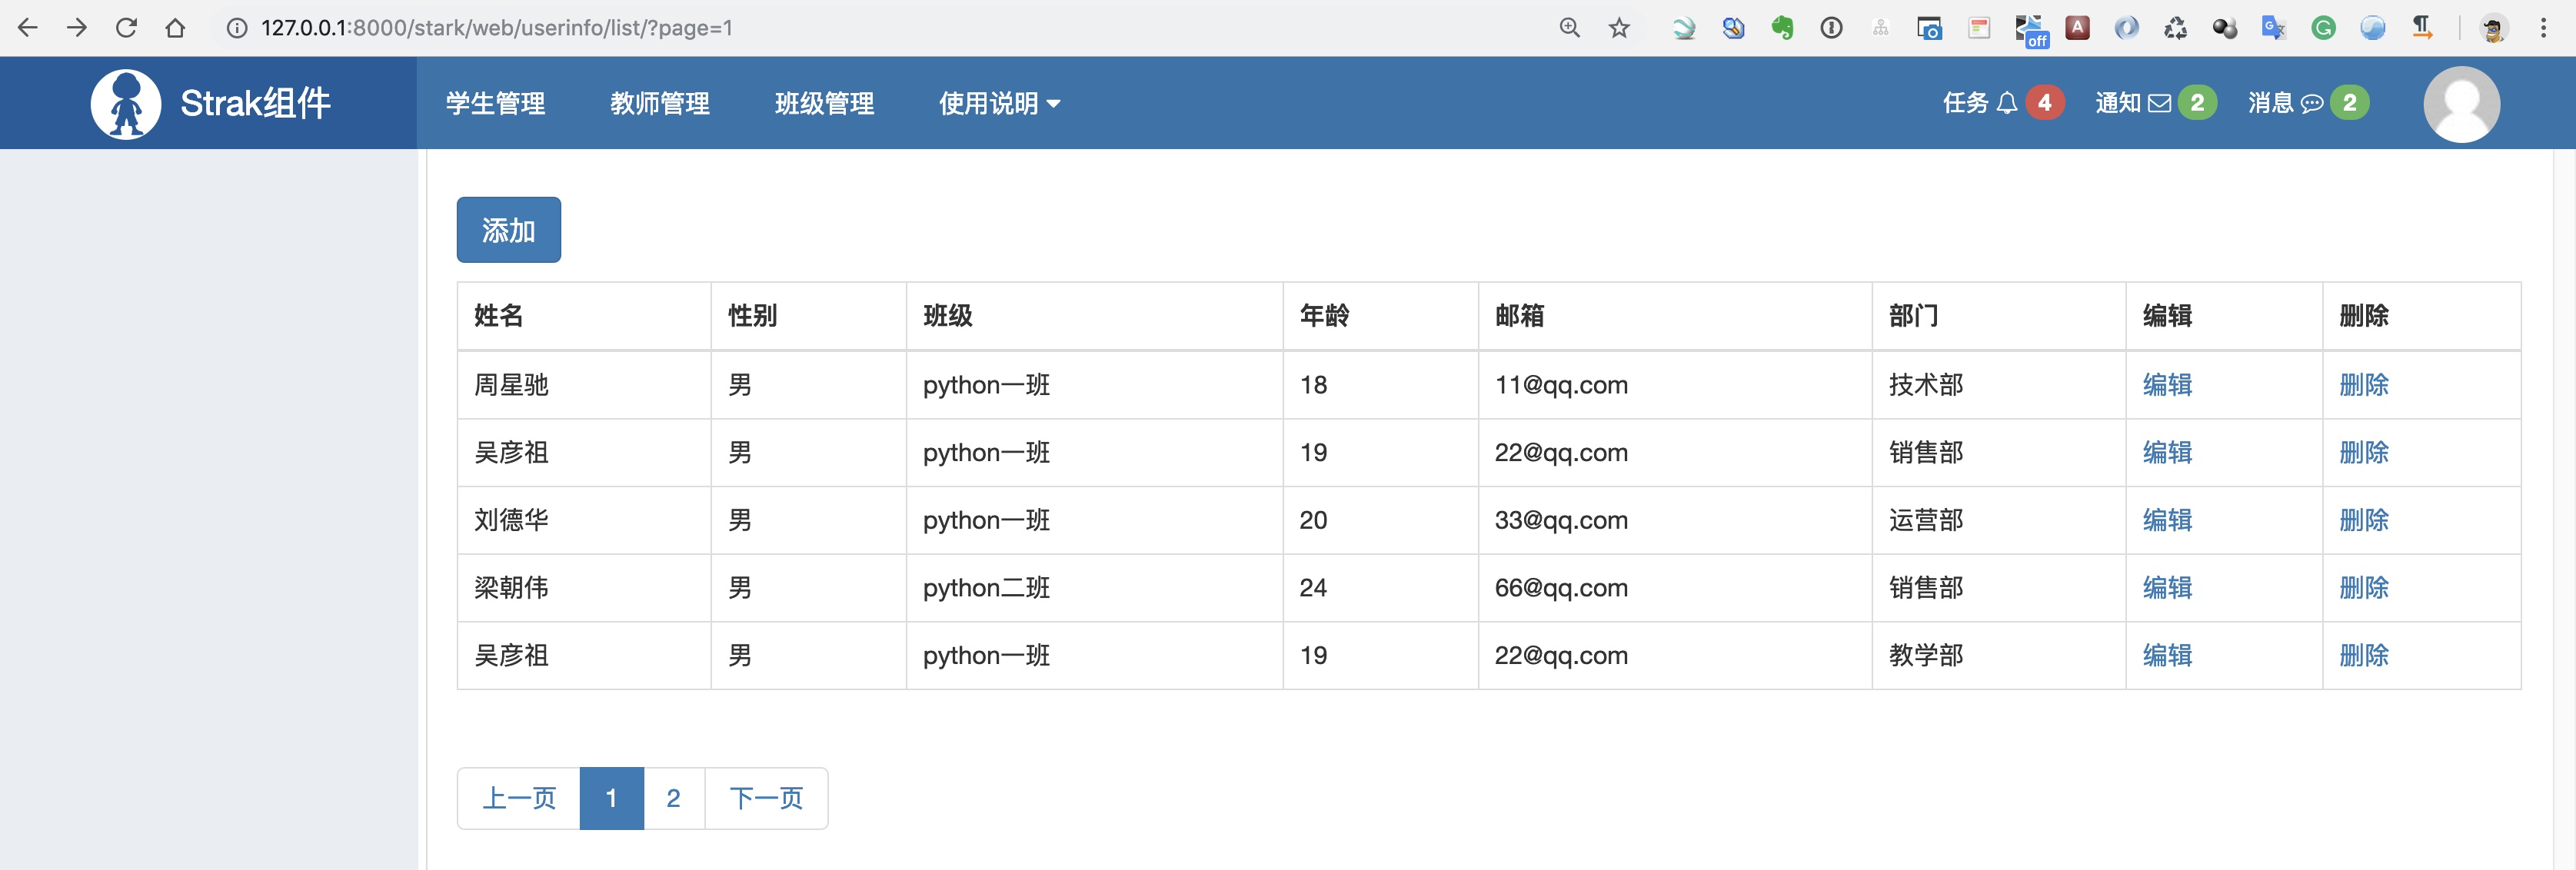Open the 教师管理 menu
This screenshot has width=2576, height=870.
click(660, 103)
